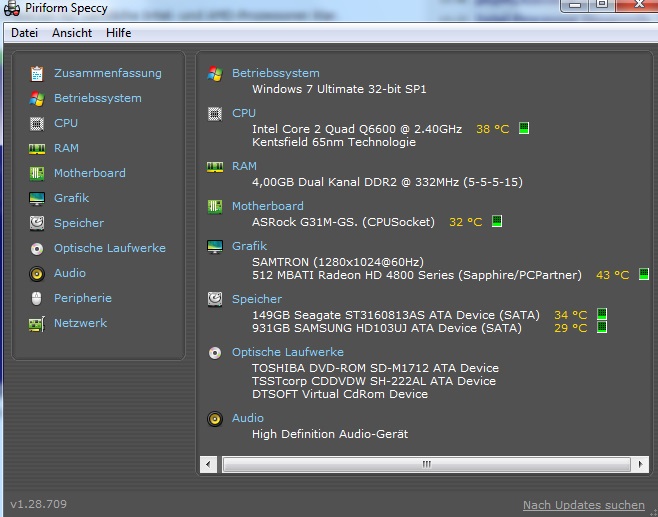Click the CPU chip icon in sidebar
Screen dimensions: 658x517
pos(37,124)
